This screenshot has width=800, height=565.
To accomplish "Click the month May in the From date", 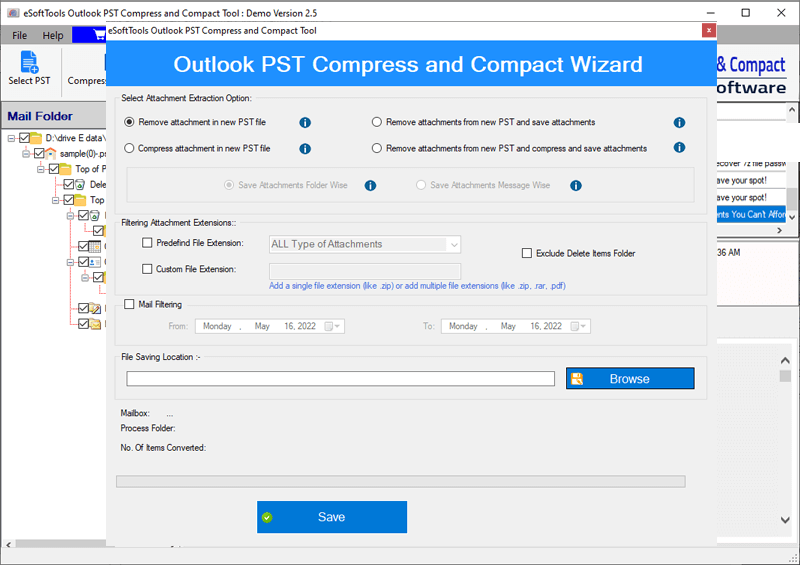I will [x=262, y=326].
